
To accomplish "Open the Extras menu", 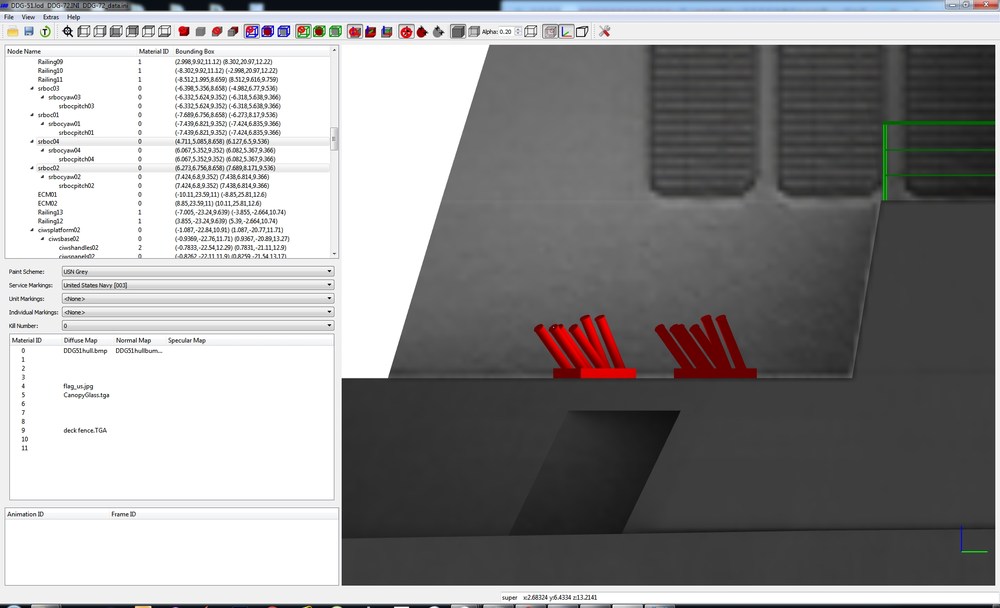I will pyautogui.click(x=50, y=17).
